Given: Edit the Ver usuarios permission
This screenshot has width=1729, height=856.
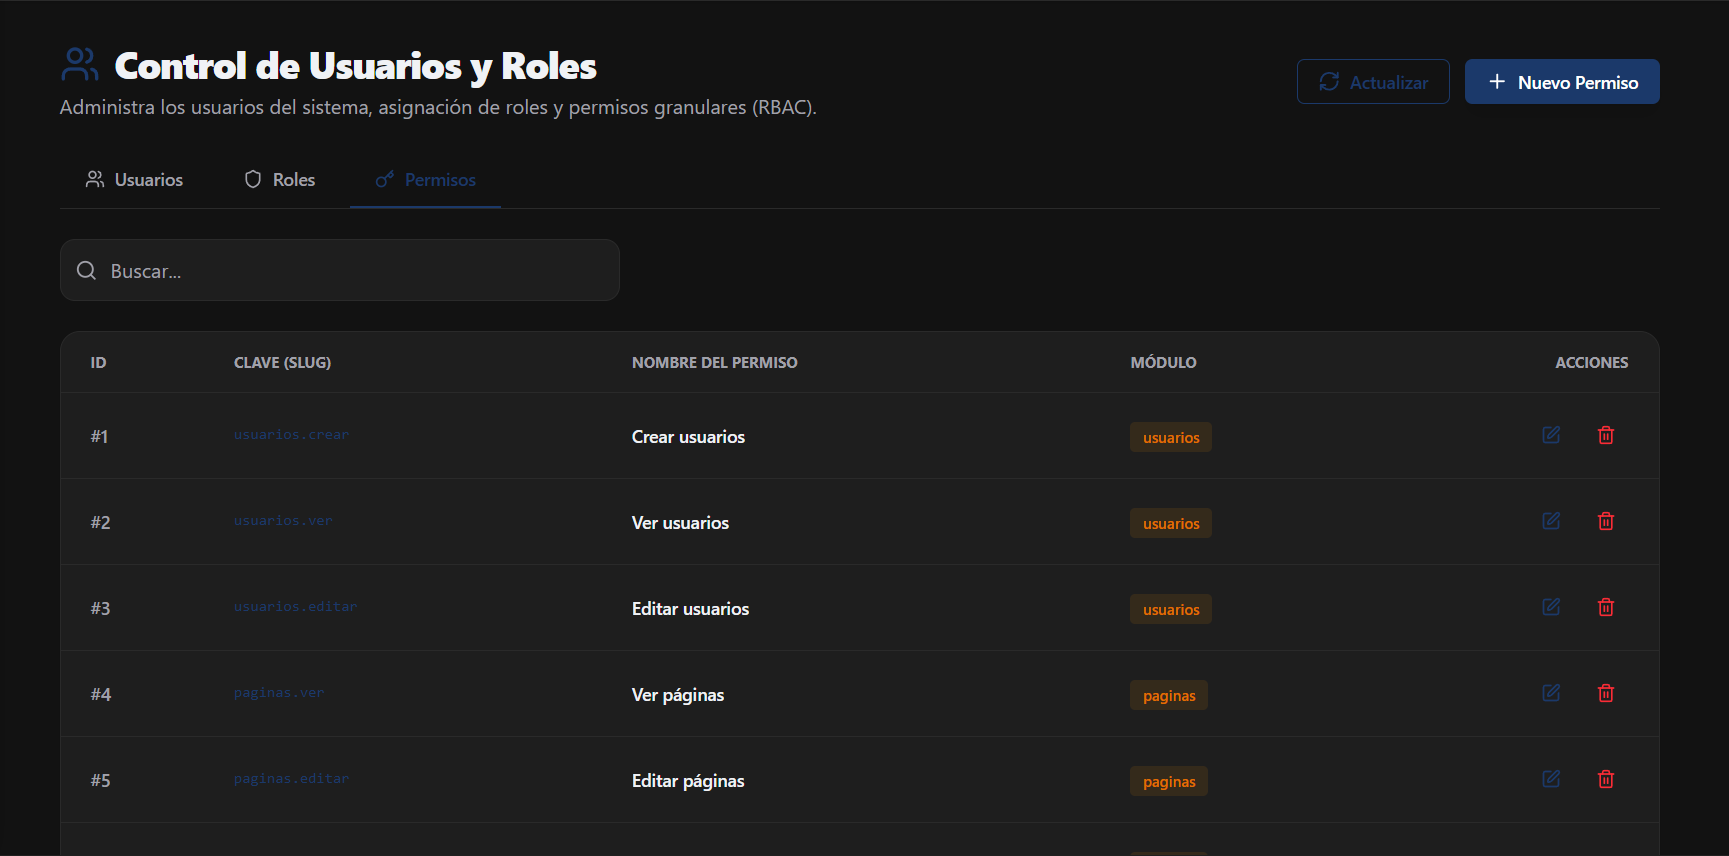Looking at the screenshot, I should pyautogui.click(x=1551, y=521).
